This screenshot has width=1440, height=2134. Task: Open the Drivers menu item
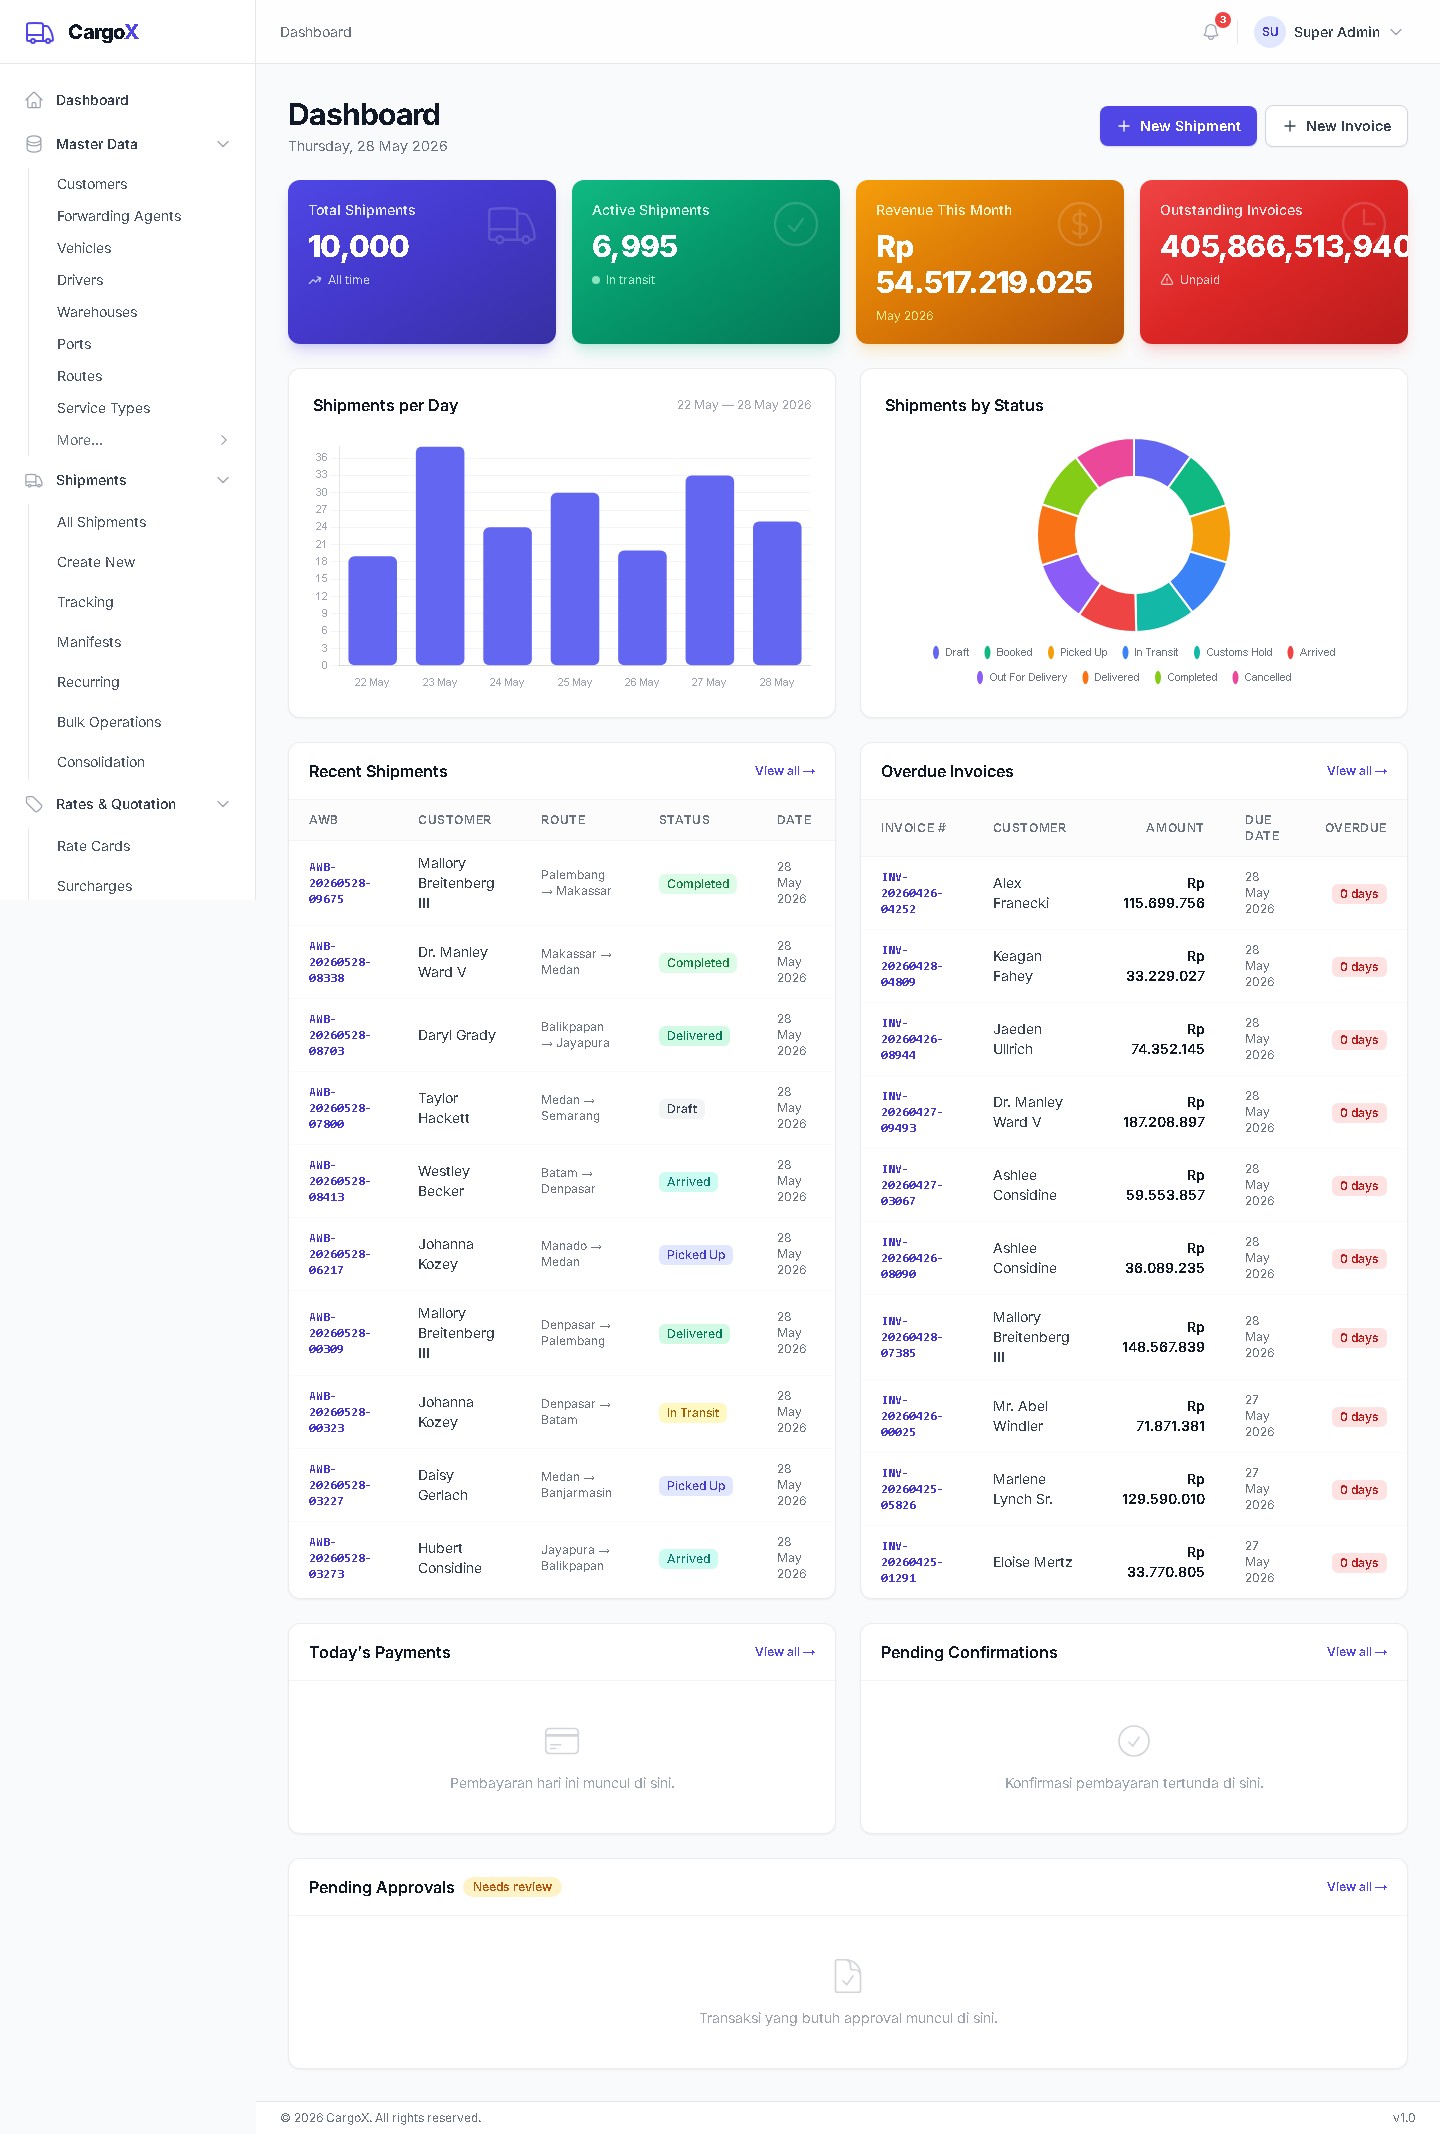(80, 280)
